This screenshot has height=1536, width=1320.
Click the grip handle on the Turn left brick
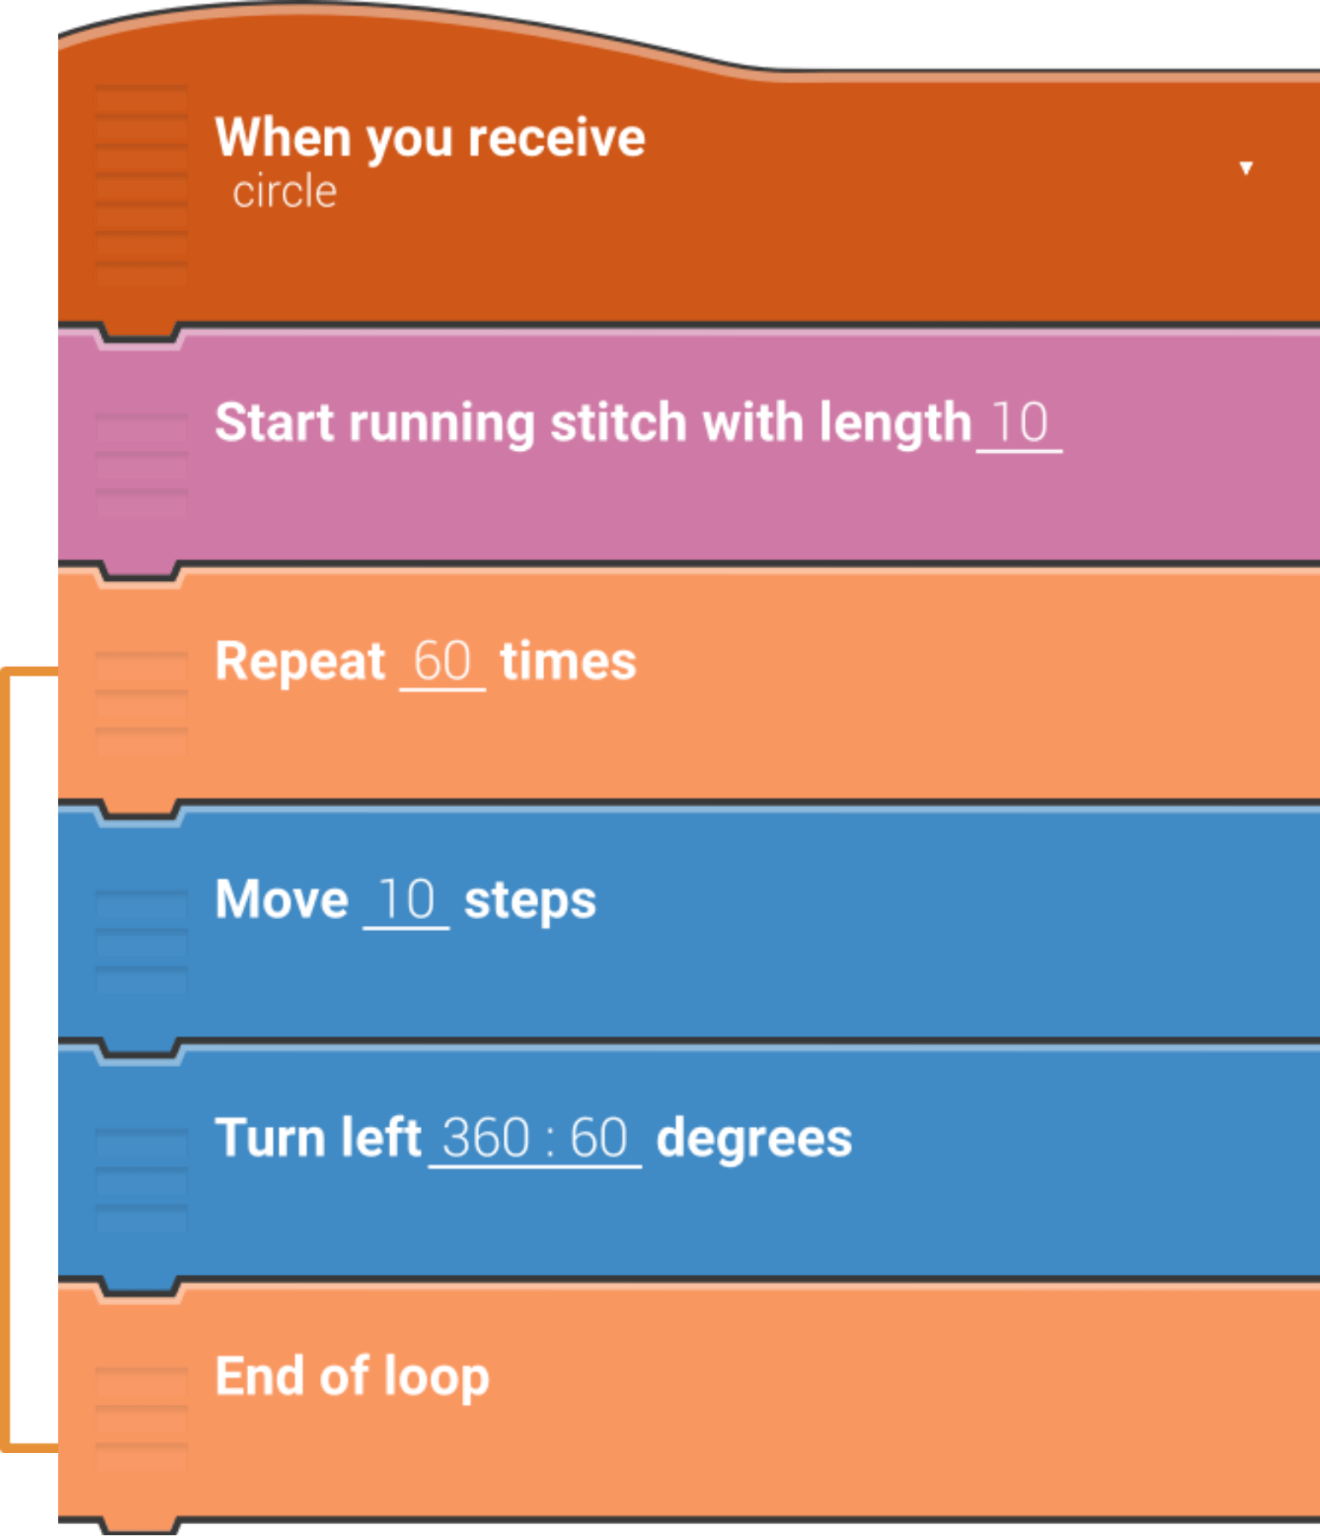click(x=141, y=1170)
